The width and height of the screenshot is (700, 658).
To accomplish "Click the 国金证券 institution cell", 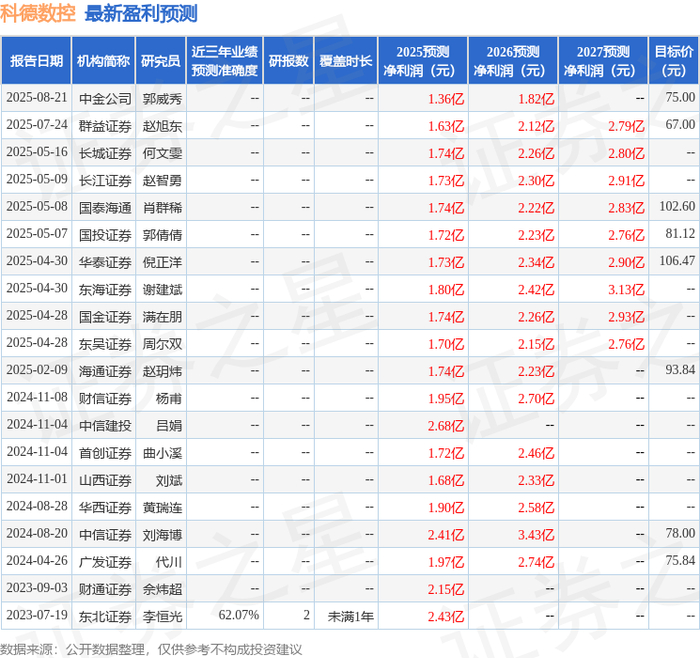I will coord(105,317).
